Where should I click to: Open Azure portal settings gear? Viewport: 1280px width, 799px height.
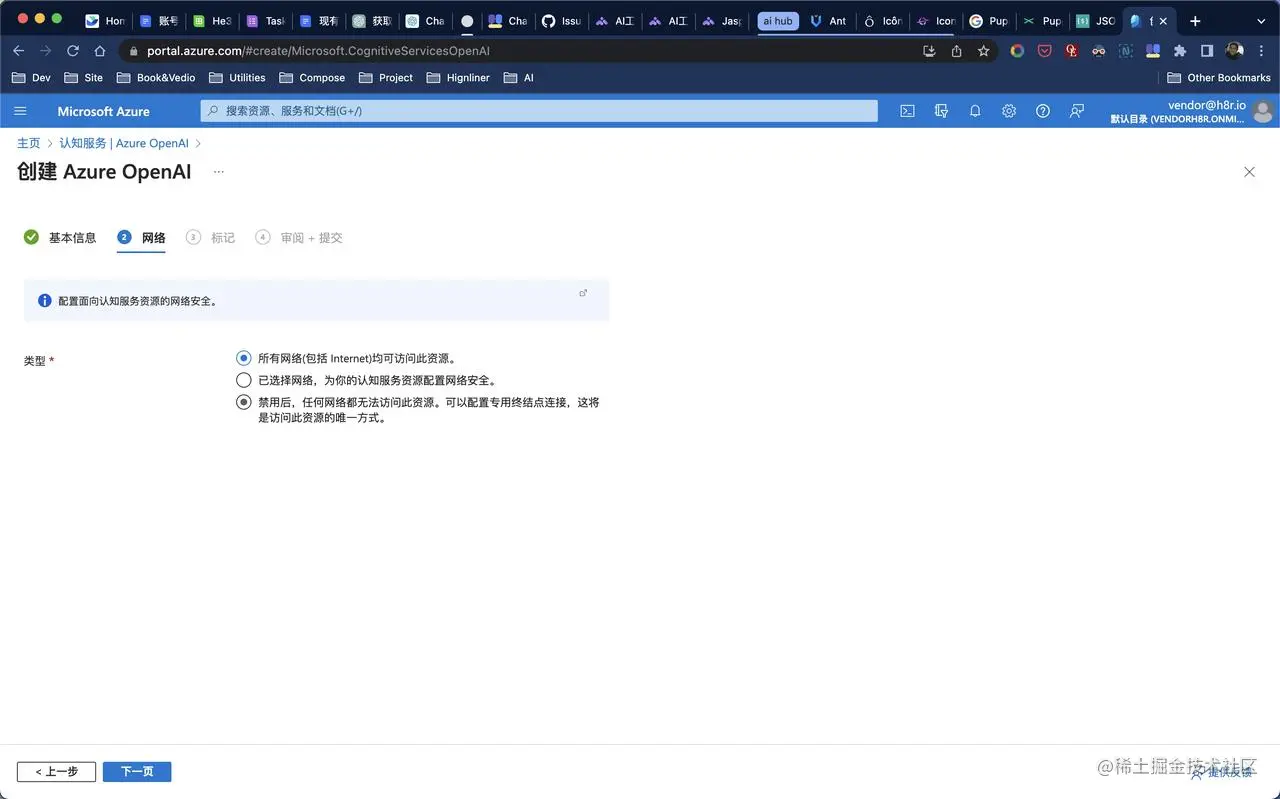pos(1009,111)
